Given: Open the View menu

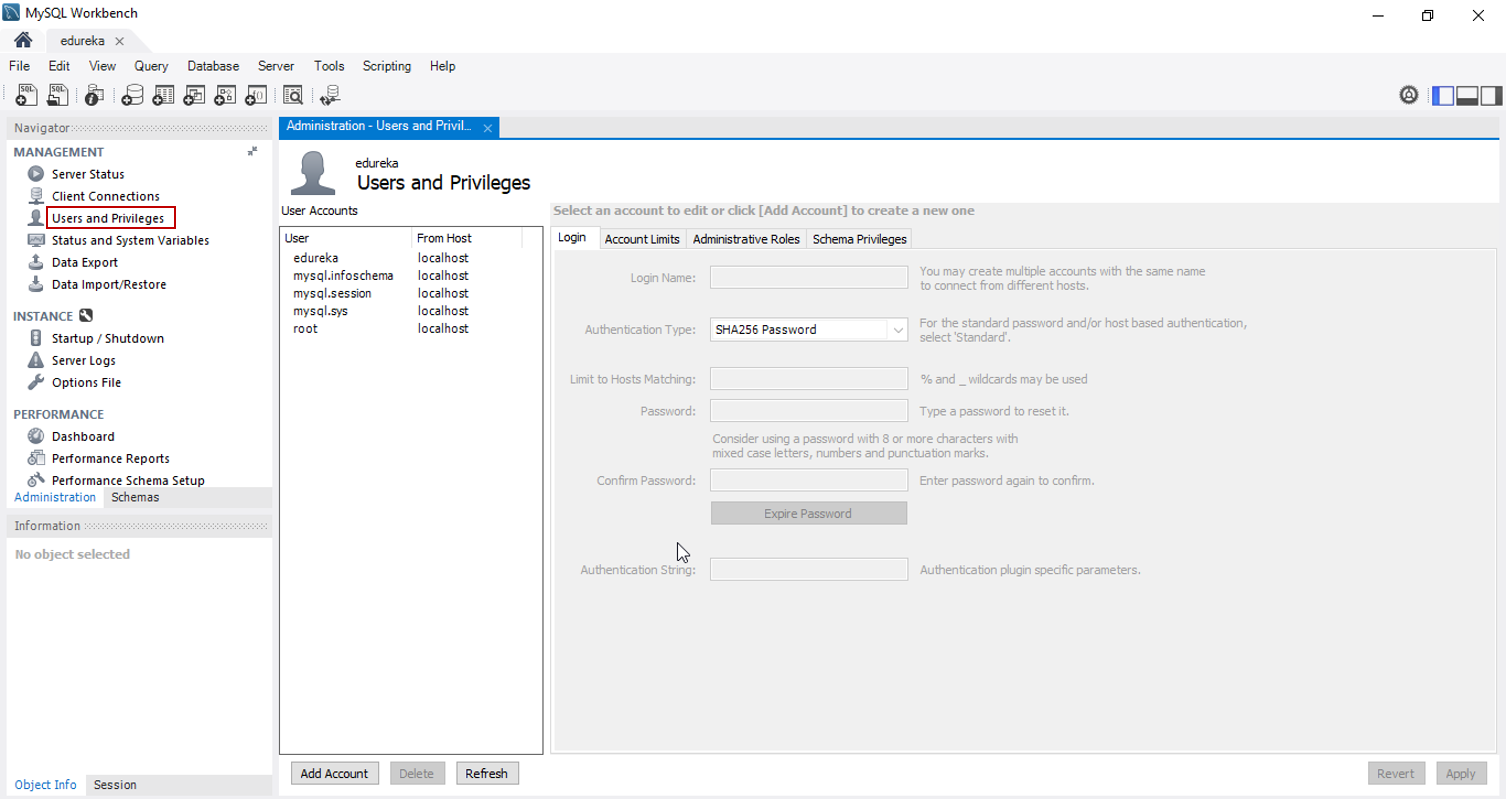Looking at the screenshot, I should 102,66.
